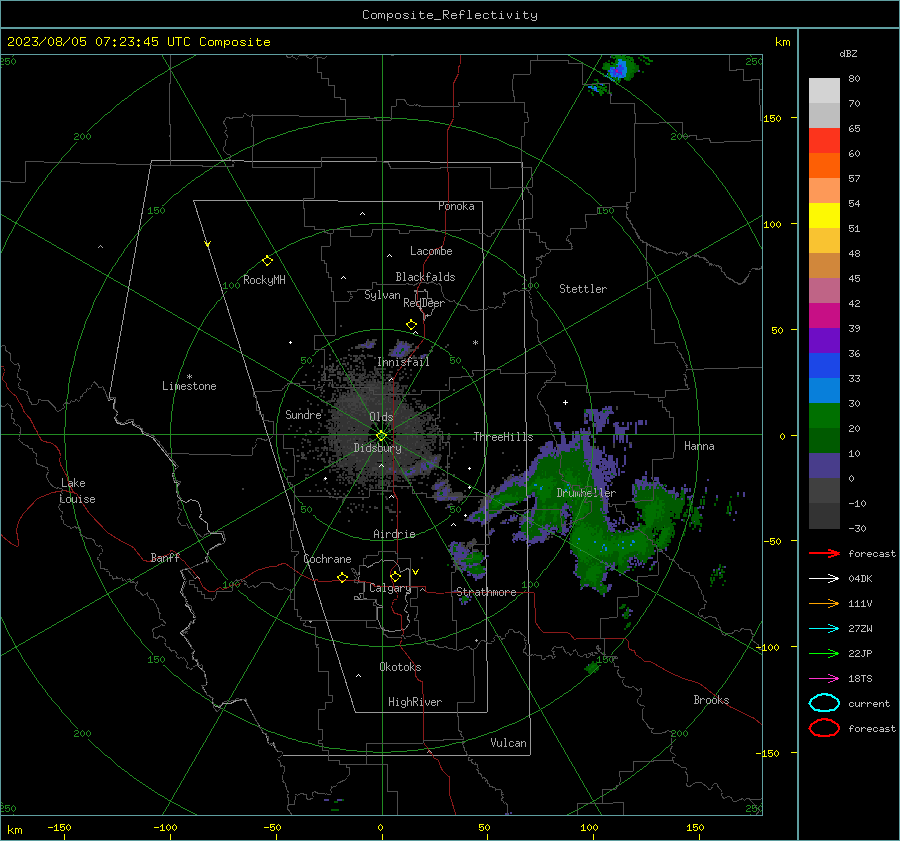Click the Lake Louise label

pyautogui.click(x=77, y=491)
